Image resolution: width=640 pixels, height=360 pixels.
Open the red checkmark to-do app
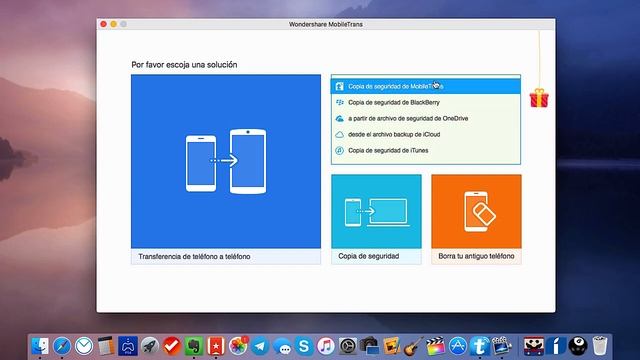[x=172, y=346]
